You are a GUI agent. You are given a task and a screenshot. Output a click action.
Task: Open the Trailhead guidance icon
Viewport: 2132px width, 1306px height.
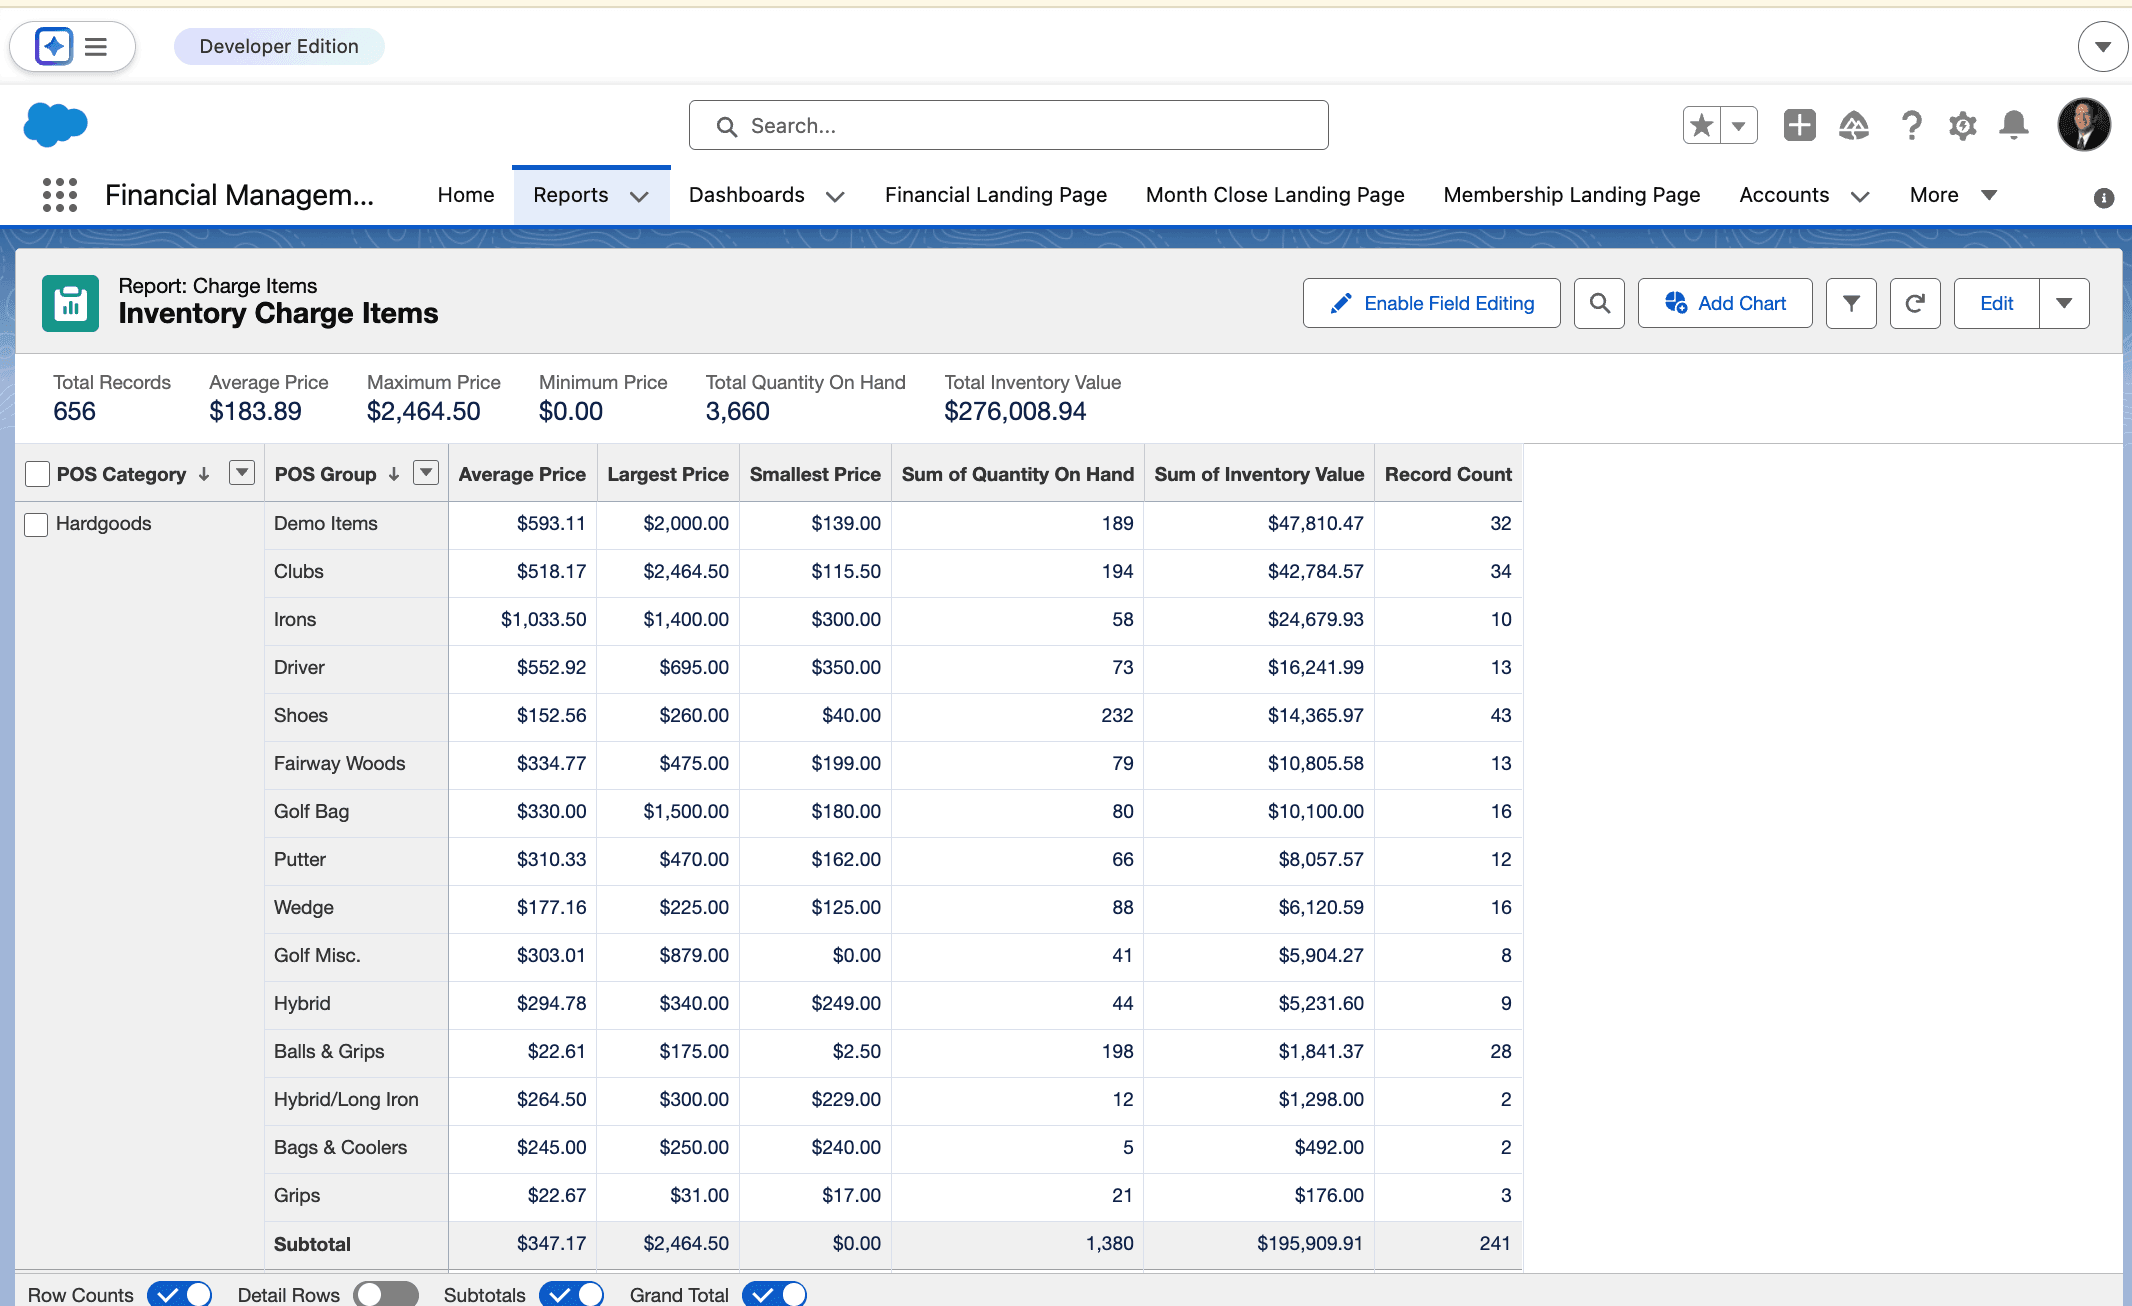click(1853, 126)
